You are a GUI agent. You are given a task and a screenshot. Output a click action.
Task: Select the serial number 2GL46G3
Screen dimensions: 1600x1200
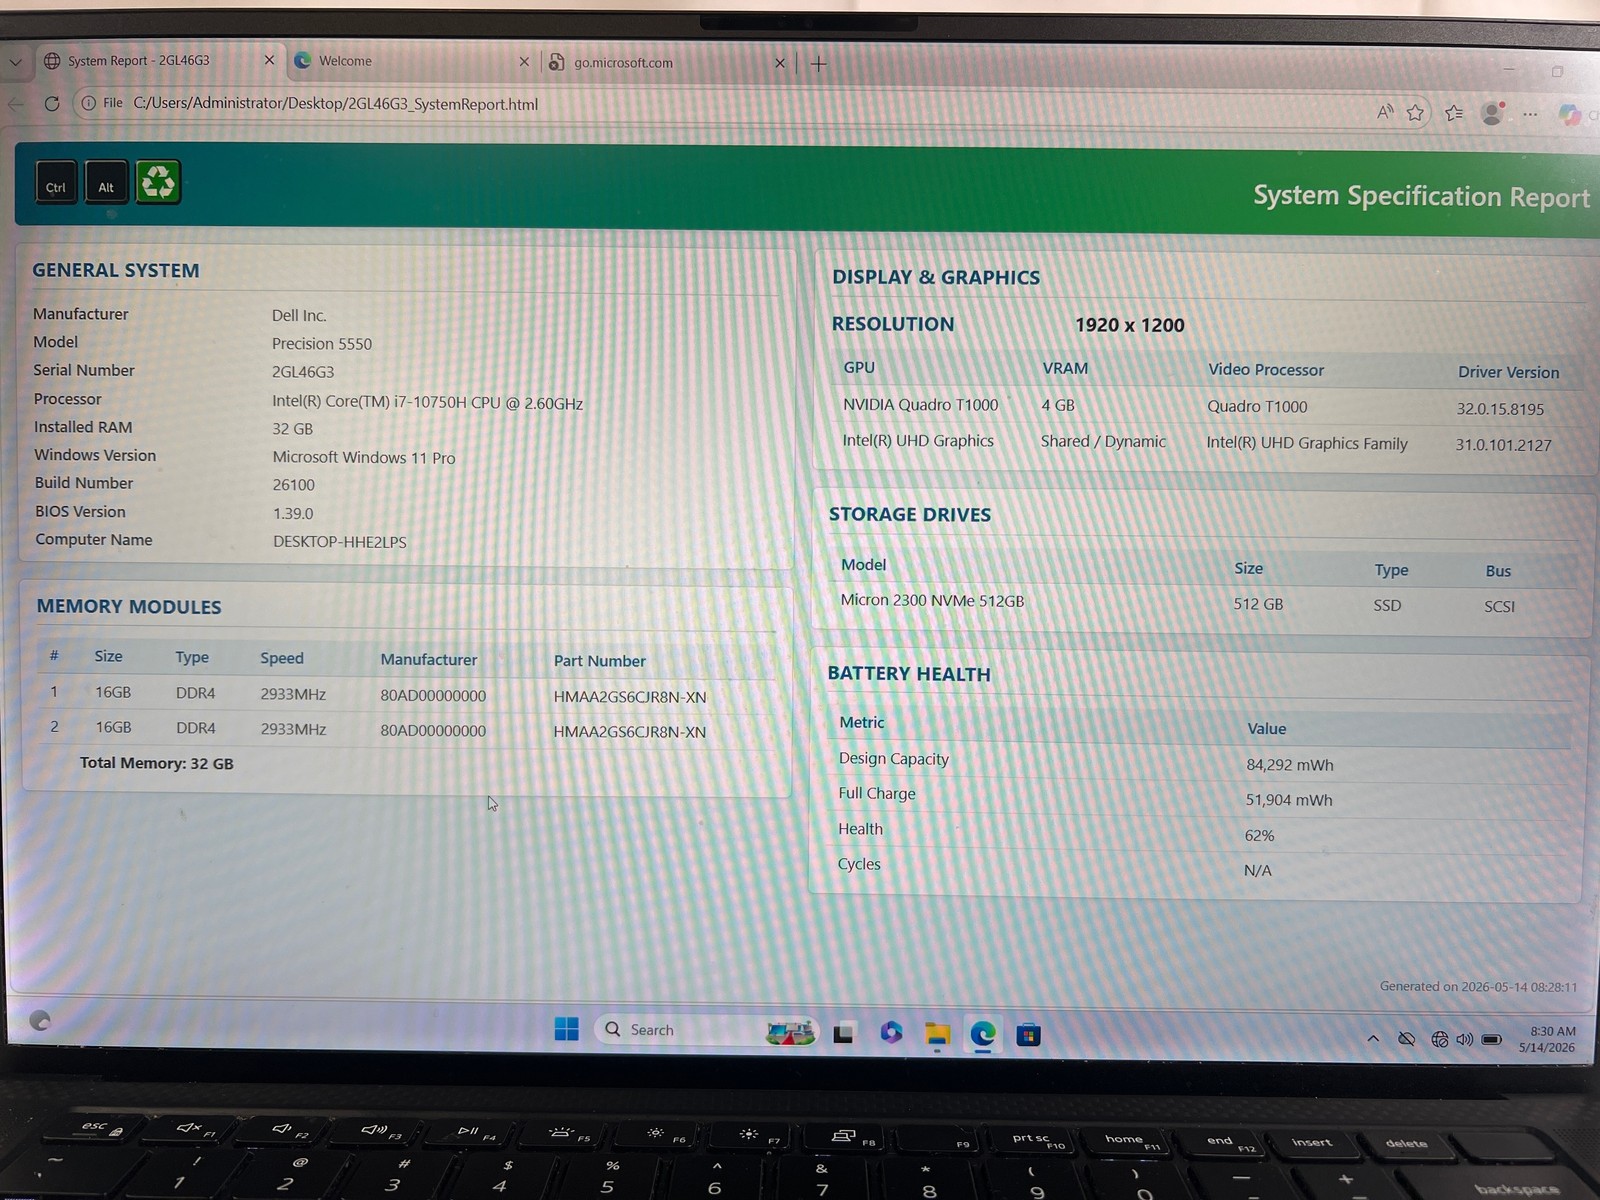click(x=303, y=372)
